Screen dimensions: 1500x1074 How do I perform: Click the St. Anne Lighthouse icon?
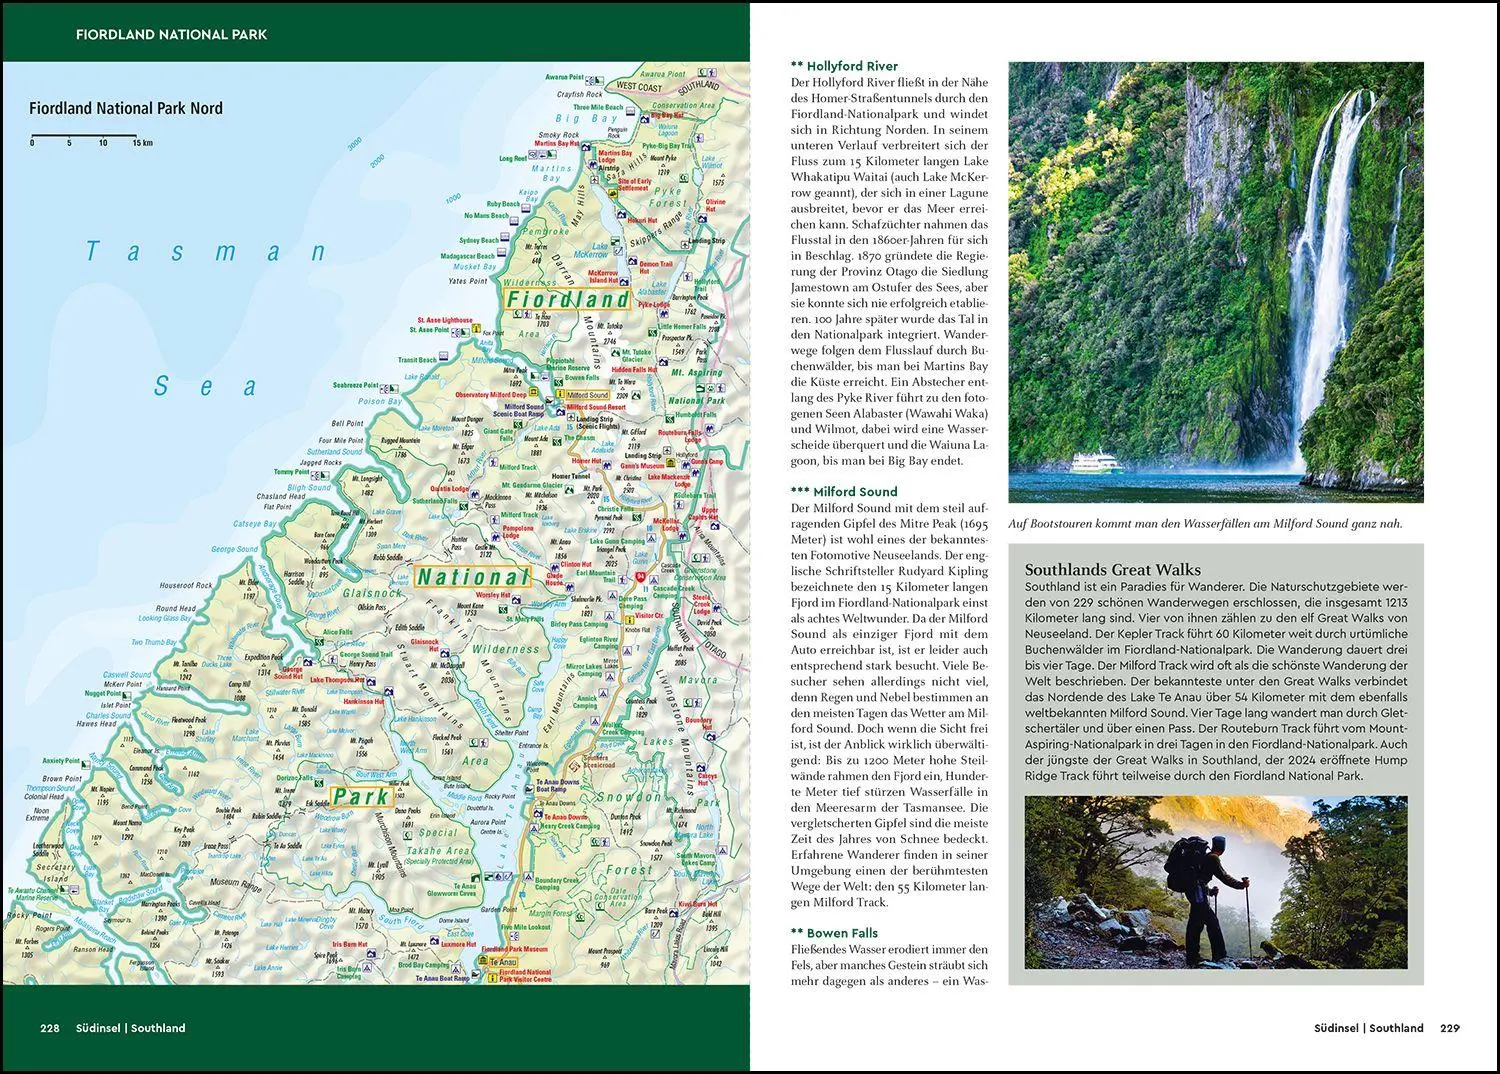pyautogui.click(x=476, y=329)
